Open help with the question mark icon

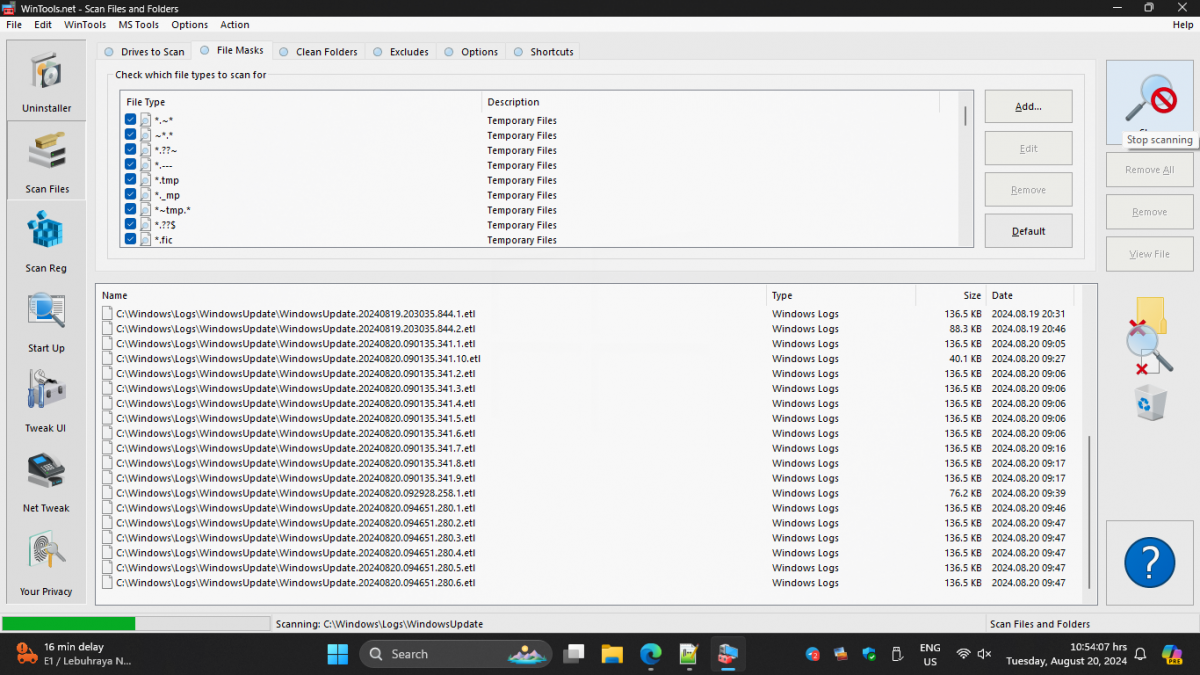(x=1149, y=563)
